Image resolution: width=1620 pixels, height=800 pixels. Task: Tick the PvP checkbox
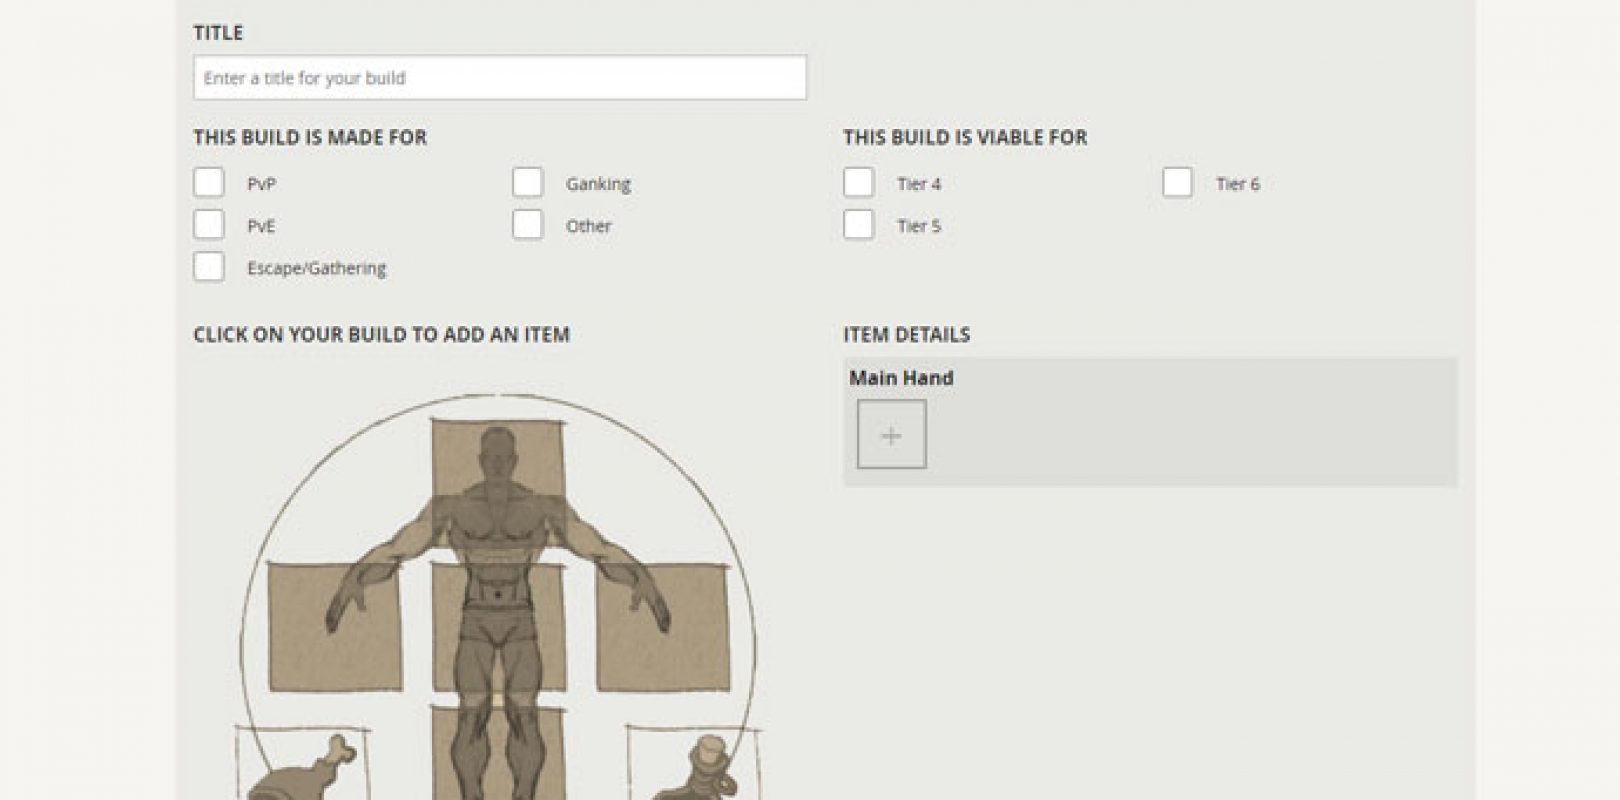tap(209, 183)
